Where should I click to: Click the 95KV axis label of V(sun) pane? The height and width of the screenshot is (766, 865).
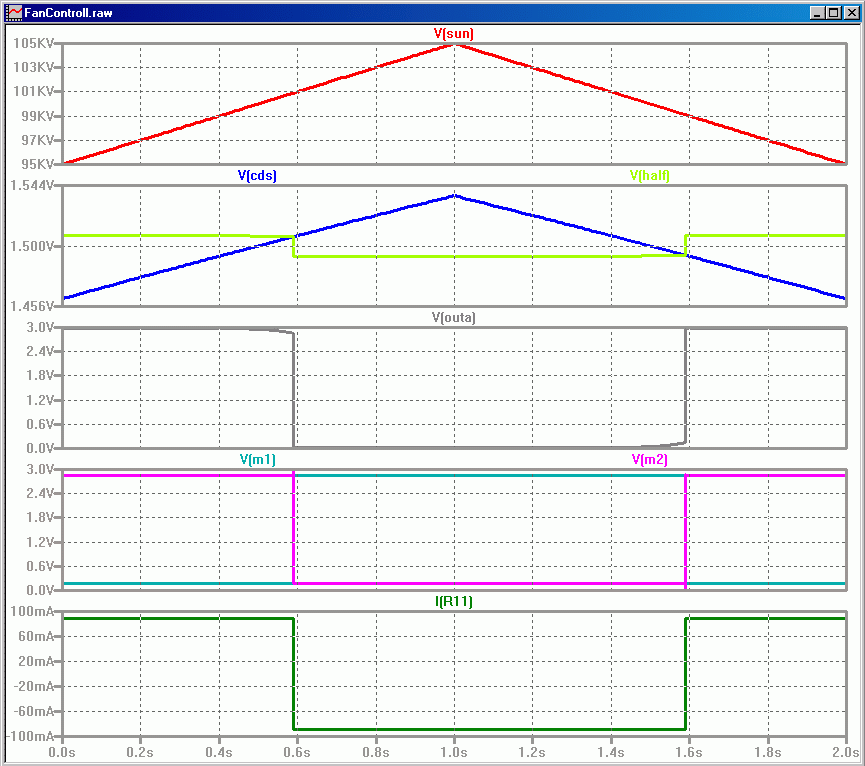point(38,164)
